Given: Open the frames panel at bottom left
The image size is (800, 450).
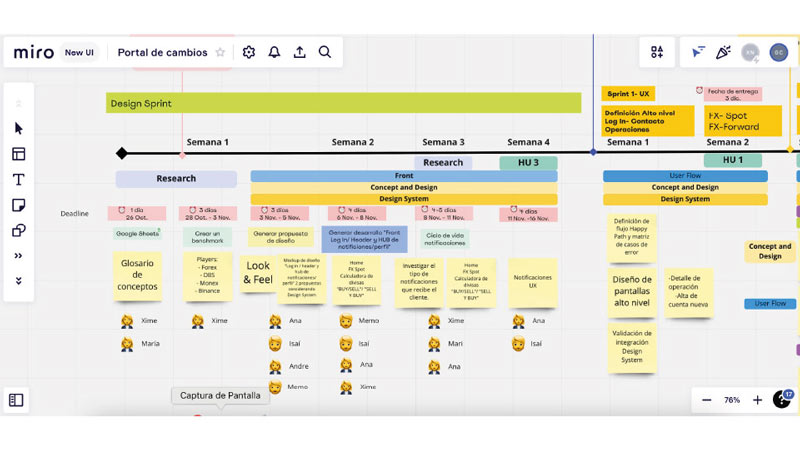Looking at the screenshot, I should pyautogui.click(x=16, y=400).
